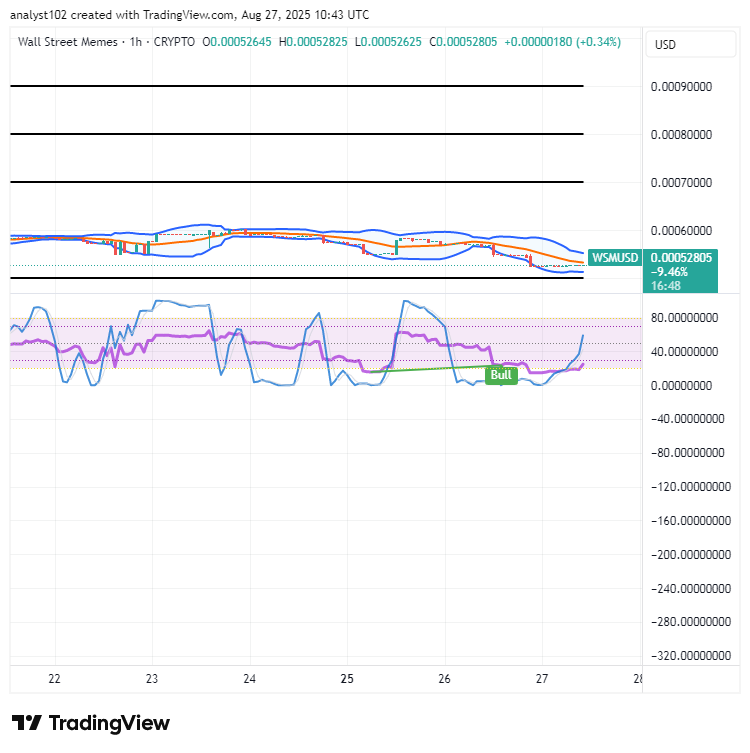Click the current price 0.00052805 label
Screen dimensions: 750x753
tap(681, 258)
